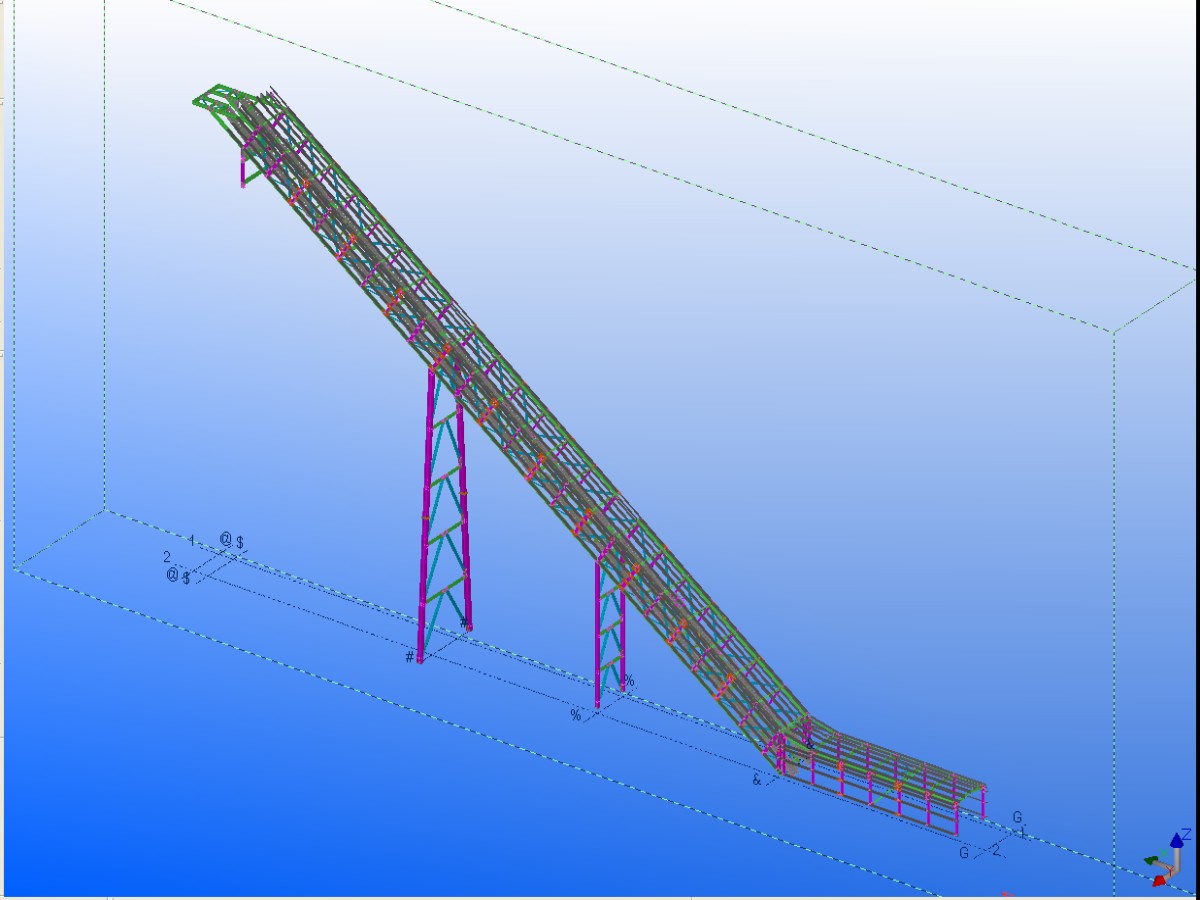
Task: Select the rear "%" grid label behind short tower
Action: coord(629,681)
